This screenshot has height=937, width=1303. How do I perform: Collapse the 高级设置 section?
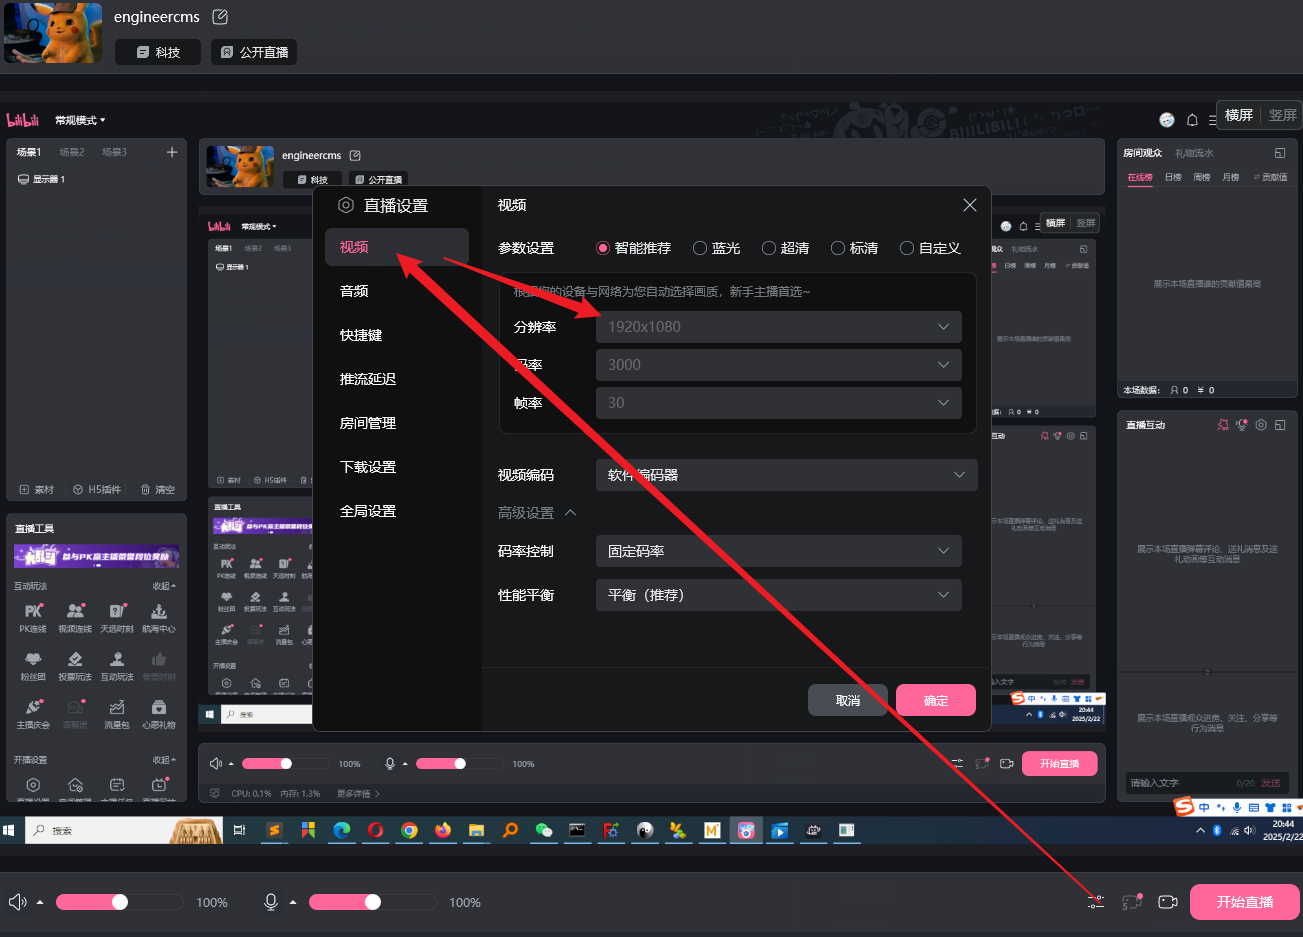pos(570,513)
